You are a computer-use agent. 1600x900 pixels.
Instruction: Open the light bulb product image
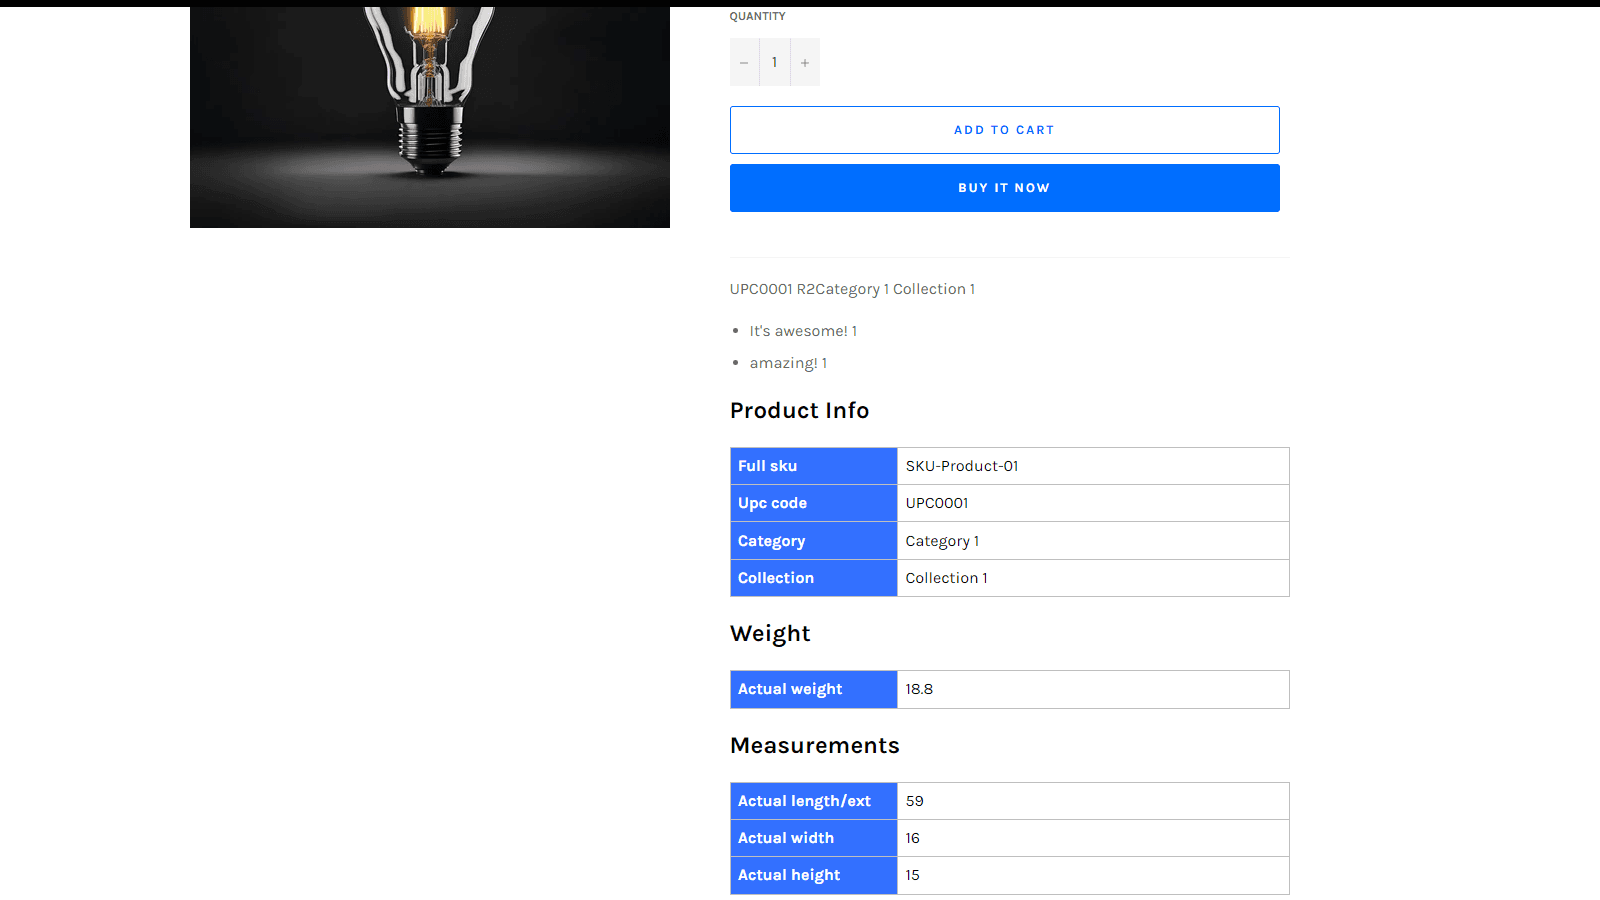point(430,116)
